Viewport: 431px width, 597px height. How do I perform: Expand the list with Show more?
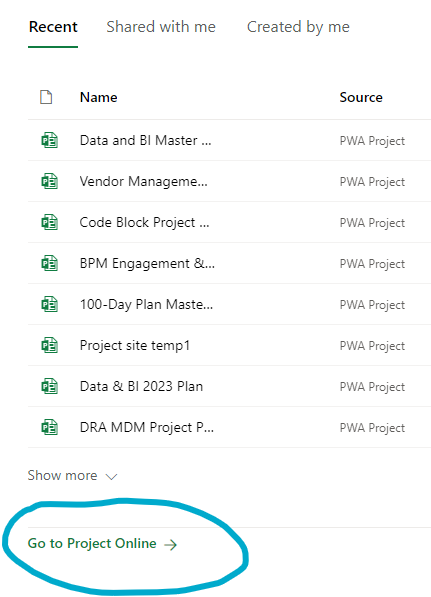click(x=62, y=476)
